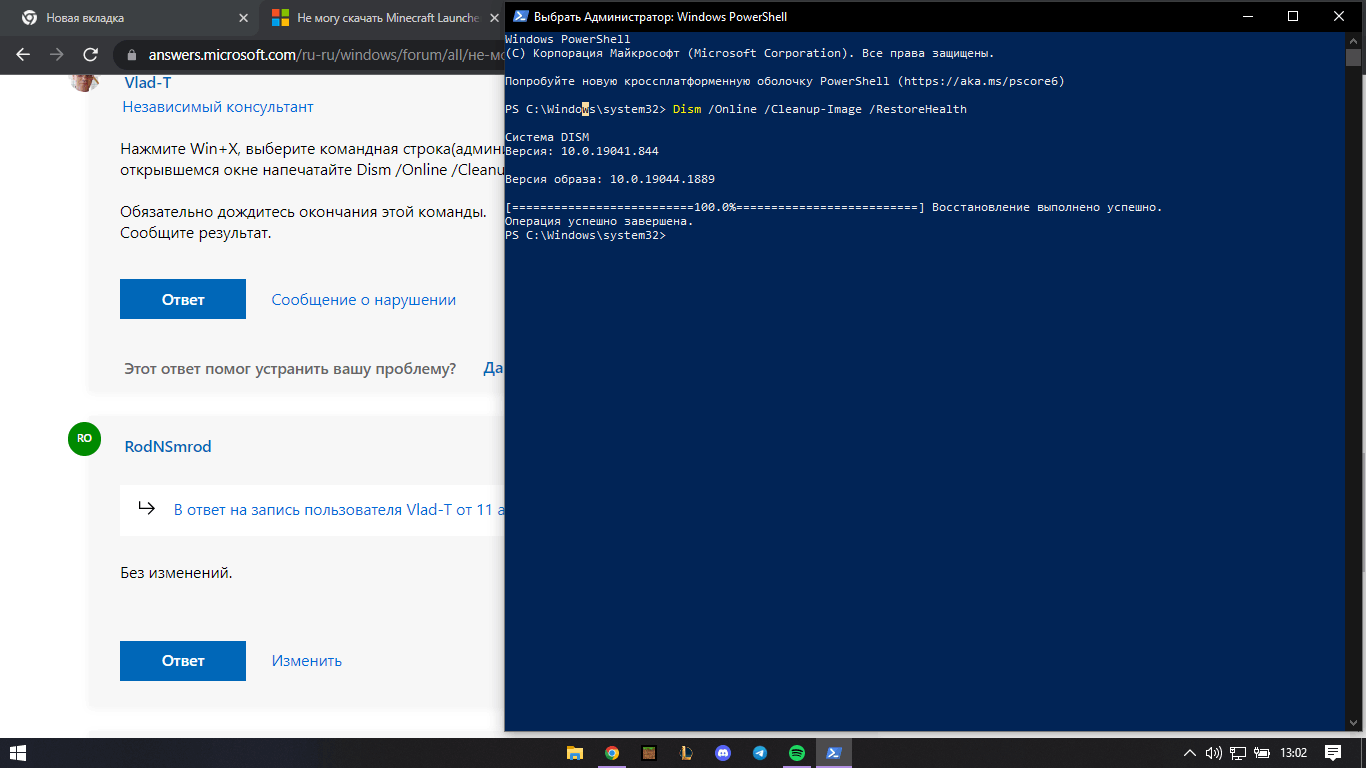Click Независимый консультант label
Screen dimensions: 1366x768
(218, 106)
